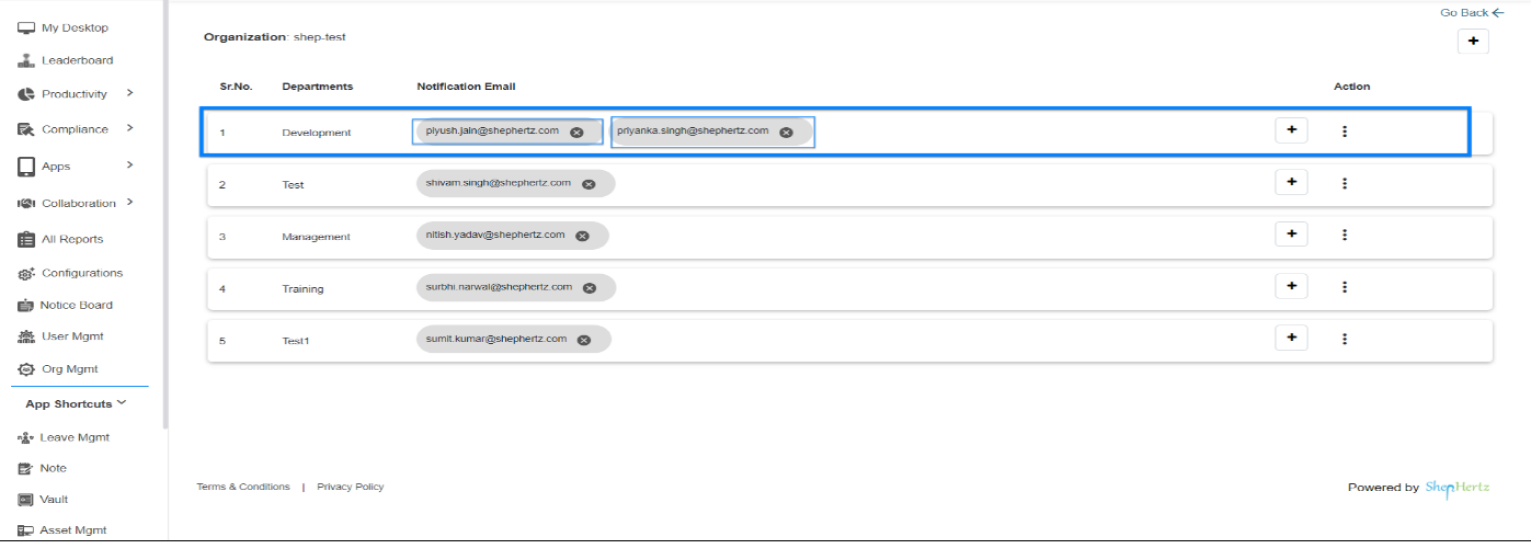Add email to Development row with plus
Image resolution: width=1531 pixels, height=542 pixels.
[x=1291, y=130]
